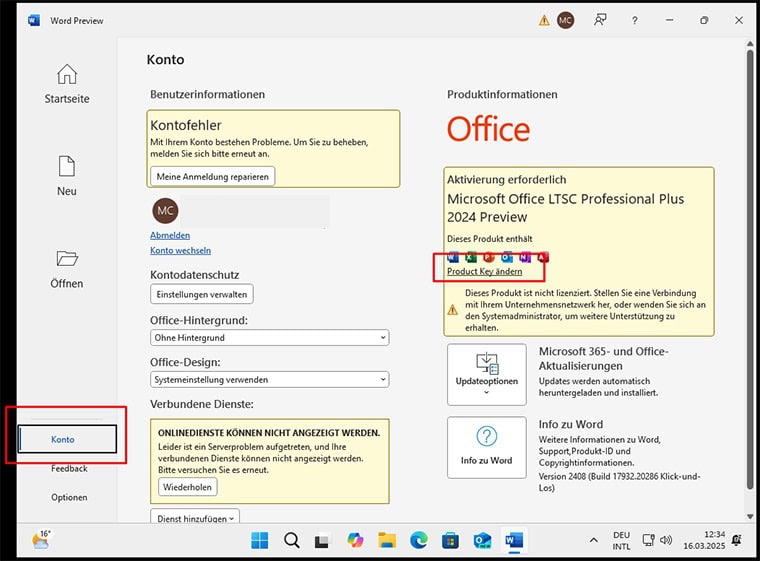Click the Info zu Word button
Viewport: 760px width, 561px height.
486,447
